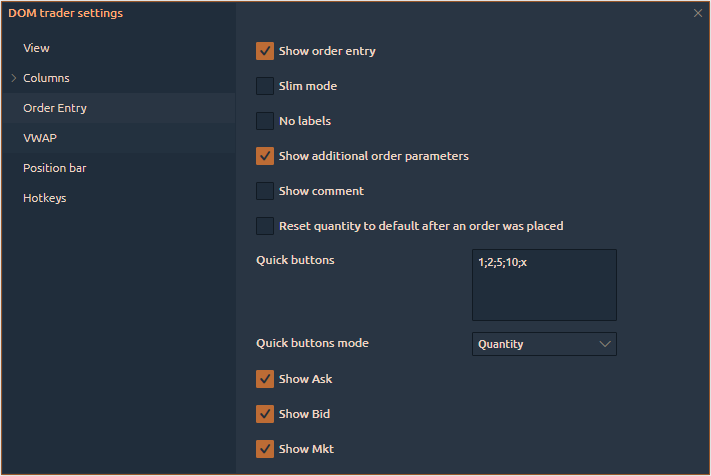Image resolution: width=711 pixels, height=476 pixels.
Task: Uncheck Show additional order parameters
Action: (x=265, y=156)
